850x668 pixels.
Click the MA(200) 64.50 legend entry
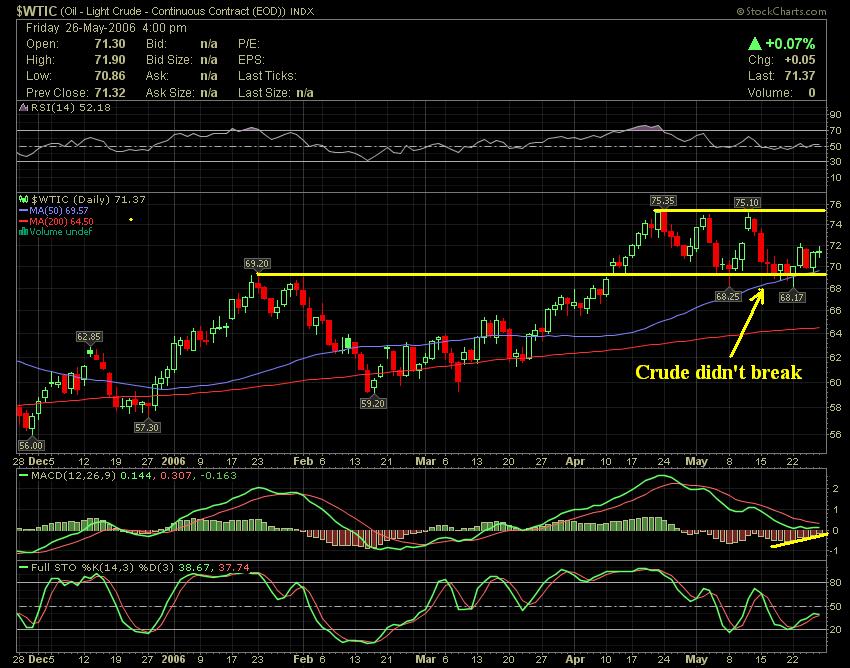(x=56, y=221)
